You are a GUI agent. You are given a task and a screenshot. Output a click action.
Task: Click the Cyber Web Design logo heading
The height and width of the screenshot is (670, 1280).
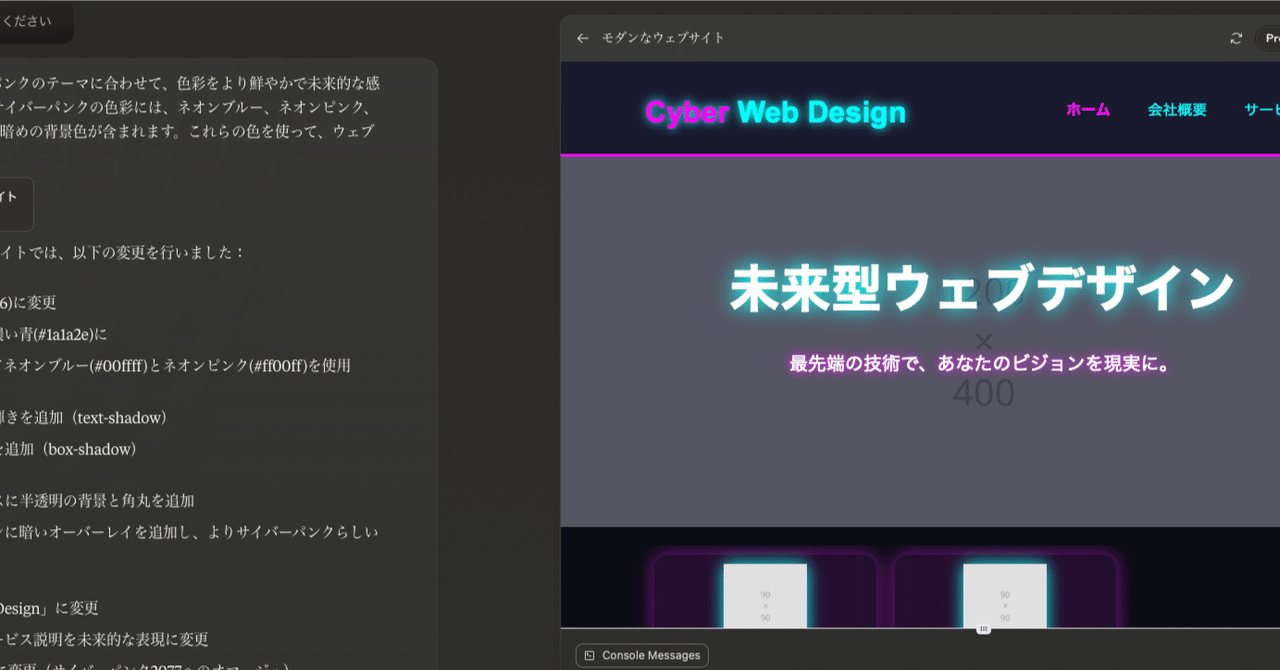pos(775,113)
